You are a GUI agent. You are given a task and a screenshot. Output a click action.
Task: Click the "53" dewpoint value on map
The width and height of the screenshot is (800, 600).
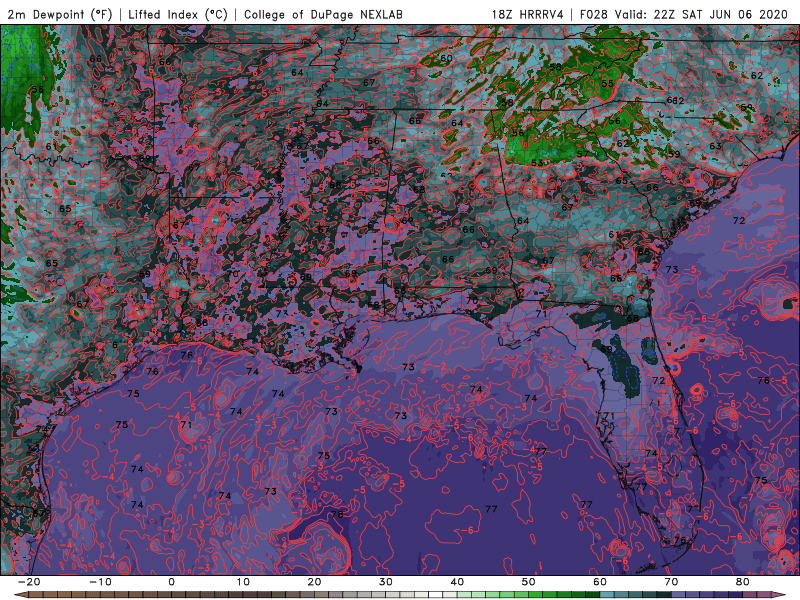click(x=537, y=163)
